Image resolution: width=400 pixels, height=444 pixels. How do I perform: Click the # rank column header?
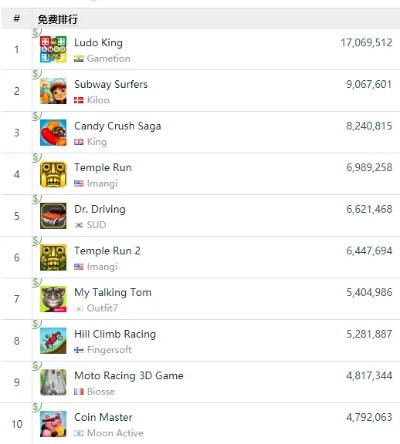[16, 18]
